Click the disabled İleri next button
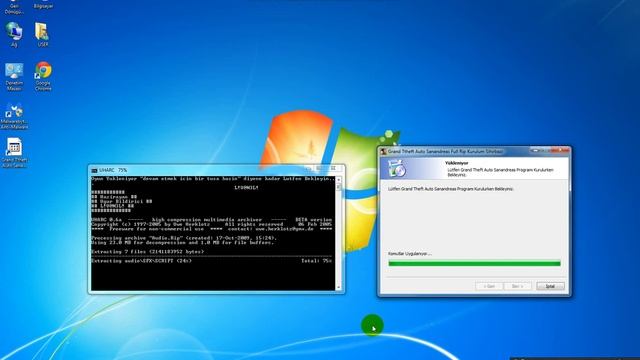This screenshot has height=360, width=640. click(x=518, y=286)
